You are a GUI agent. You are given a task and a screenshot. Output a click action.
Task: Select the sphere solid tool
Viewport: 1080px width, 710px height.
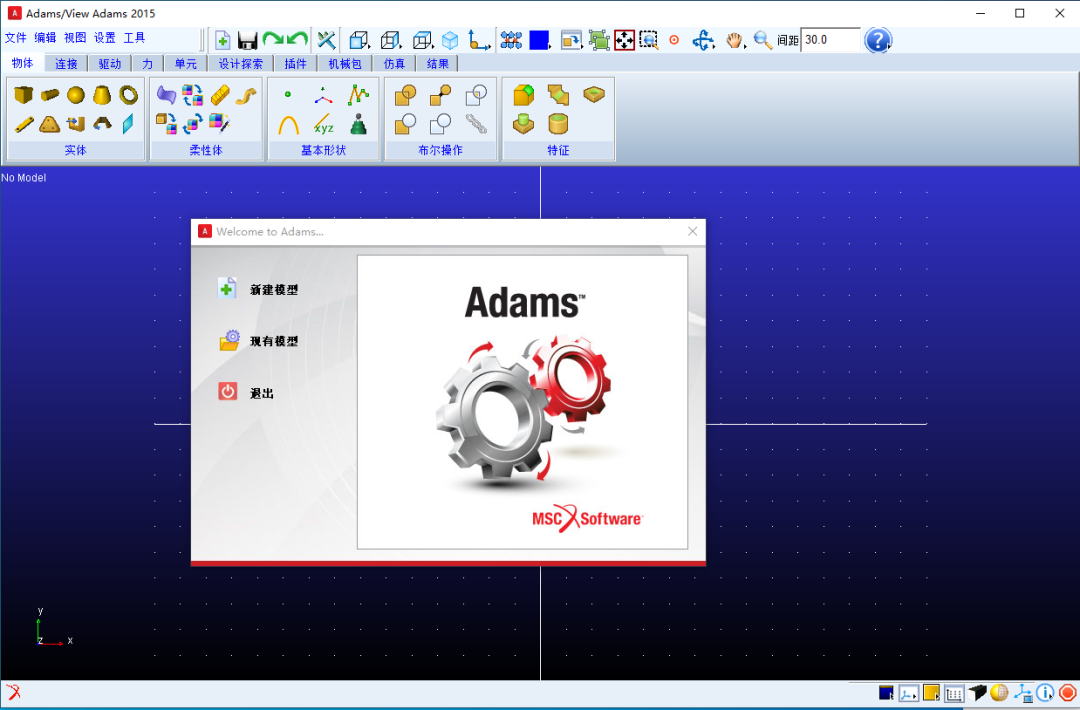point(76,95)
